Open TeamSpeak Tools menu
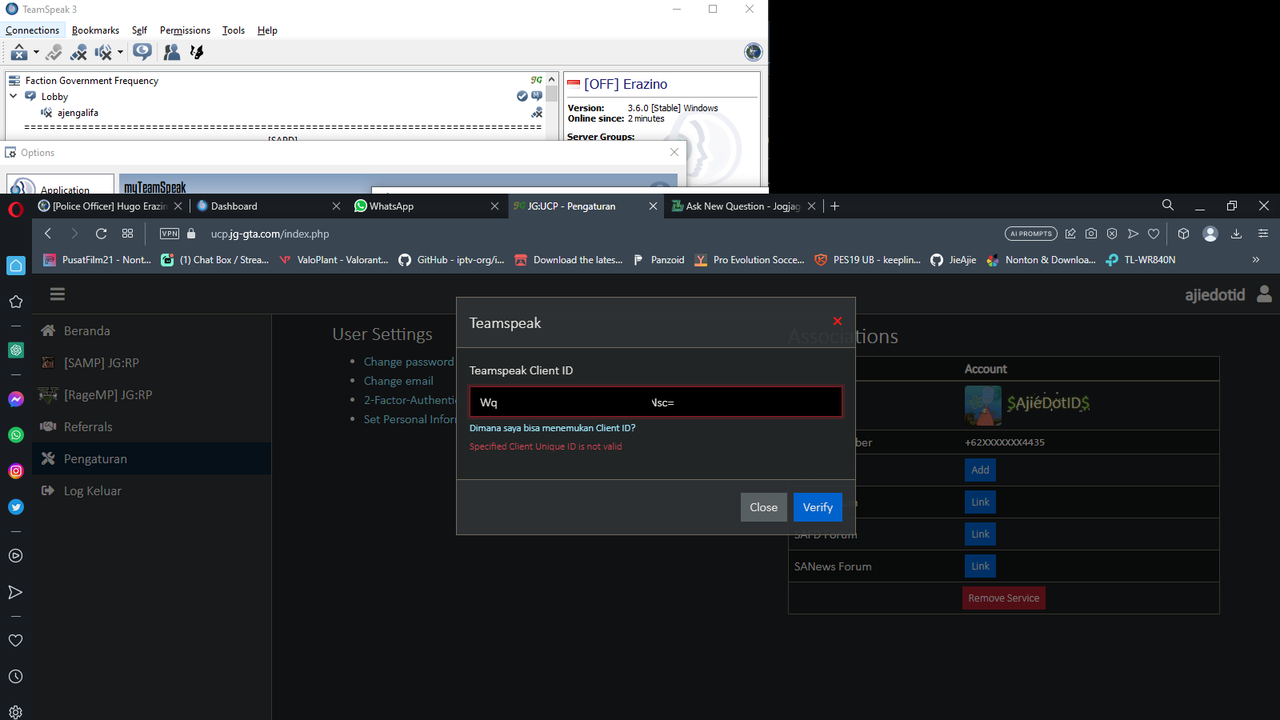 pyautogui.click(x=233, y=30)
